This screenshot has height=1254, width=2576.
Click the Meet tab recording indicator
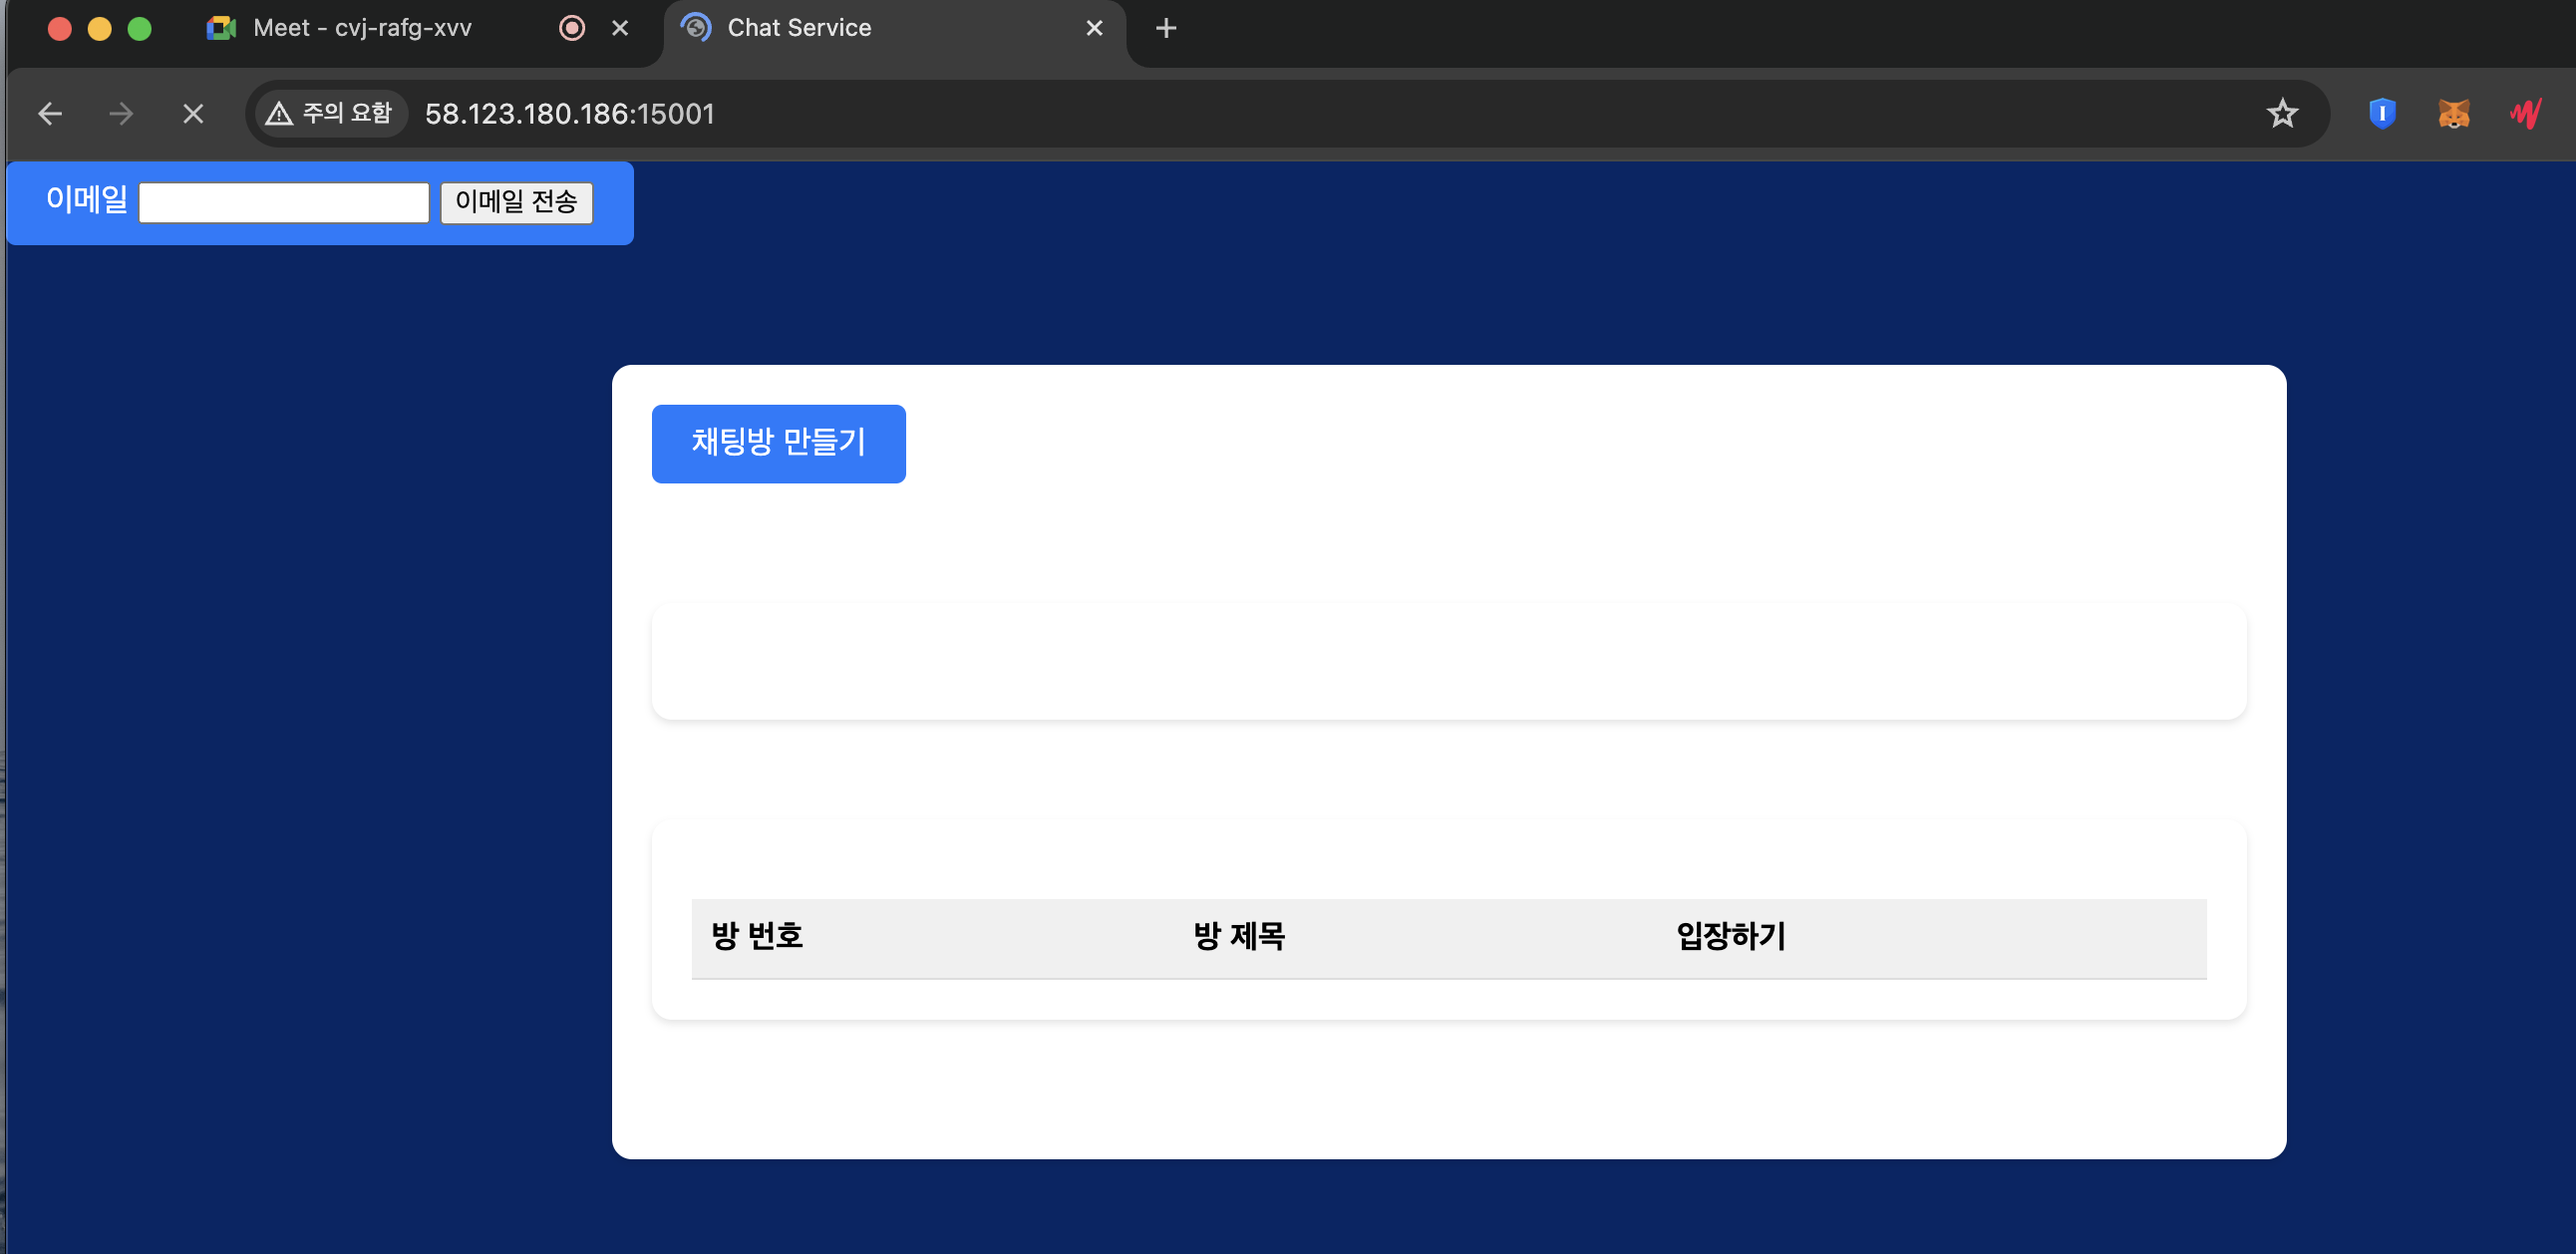572,28
